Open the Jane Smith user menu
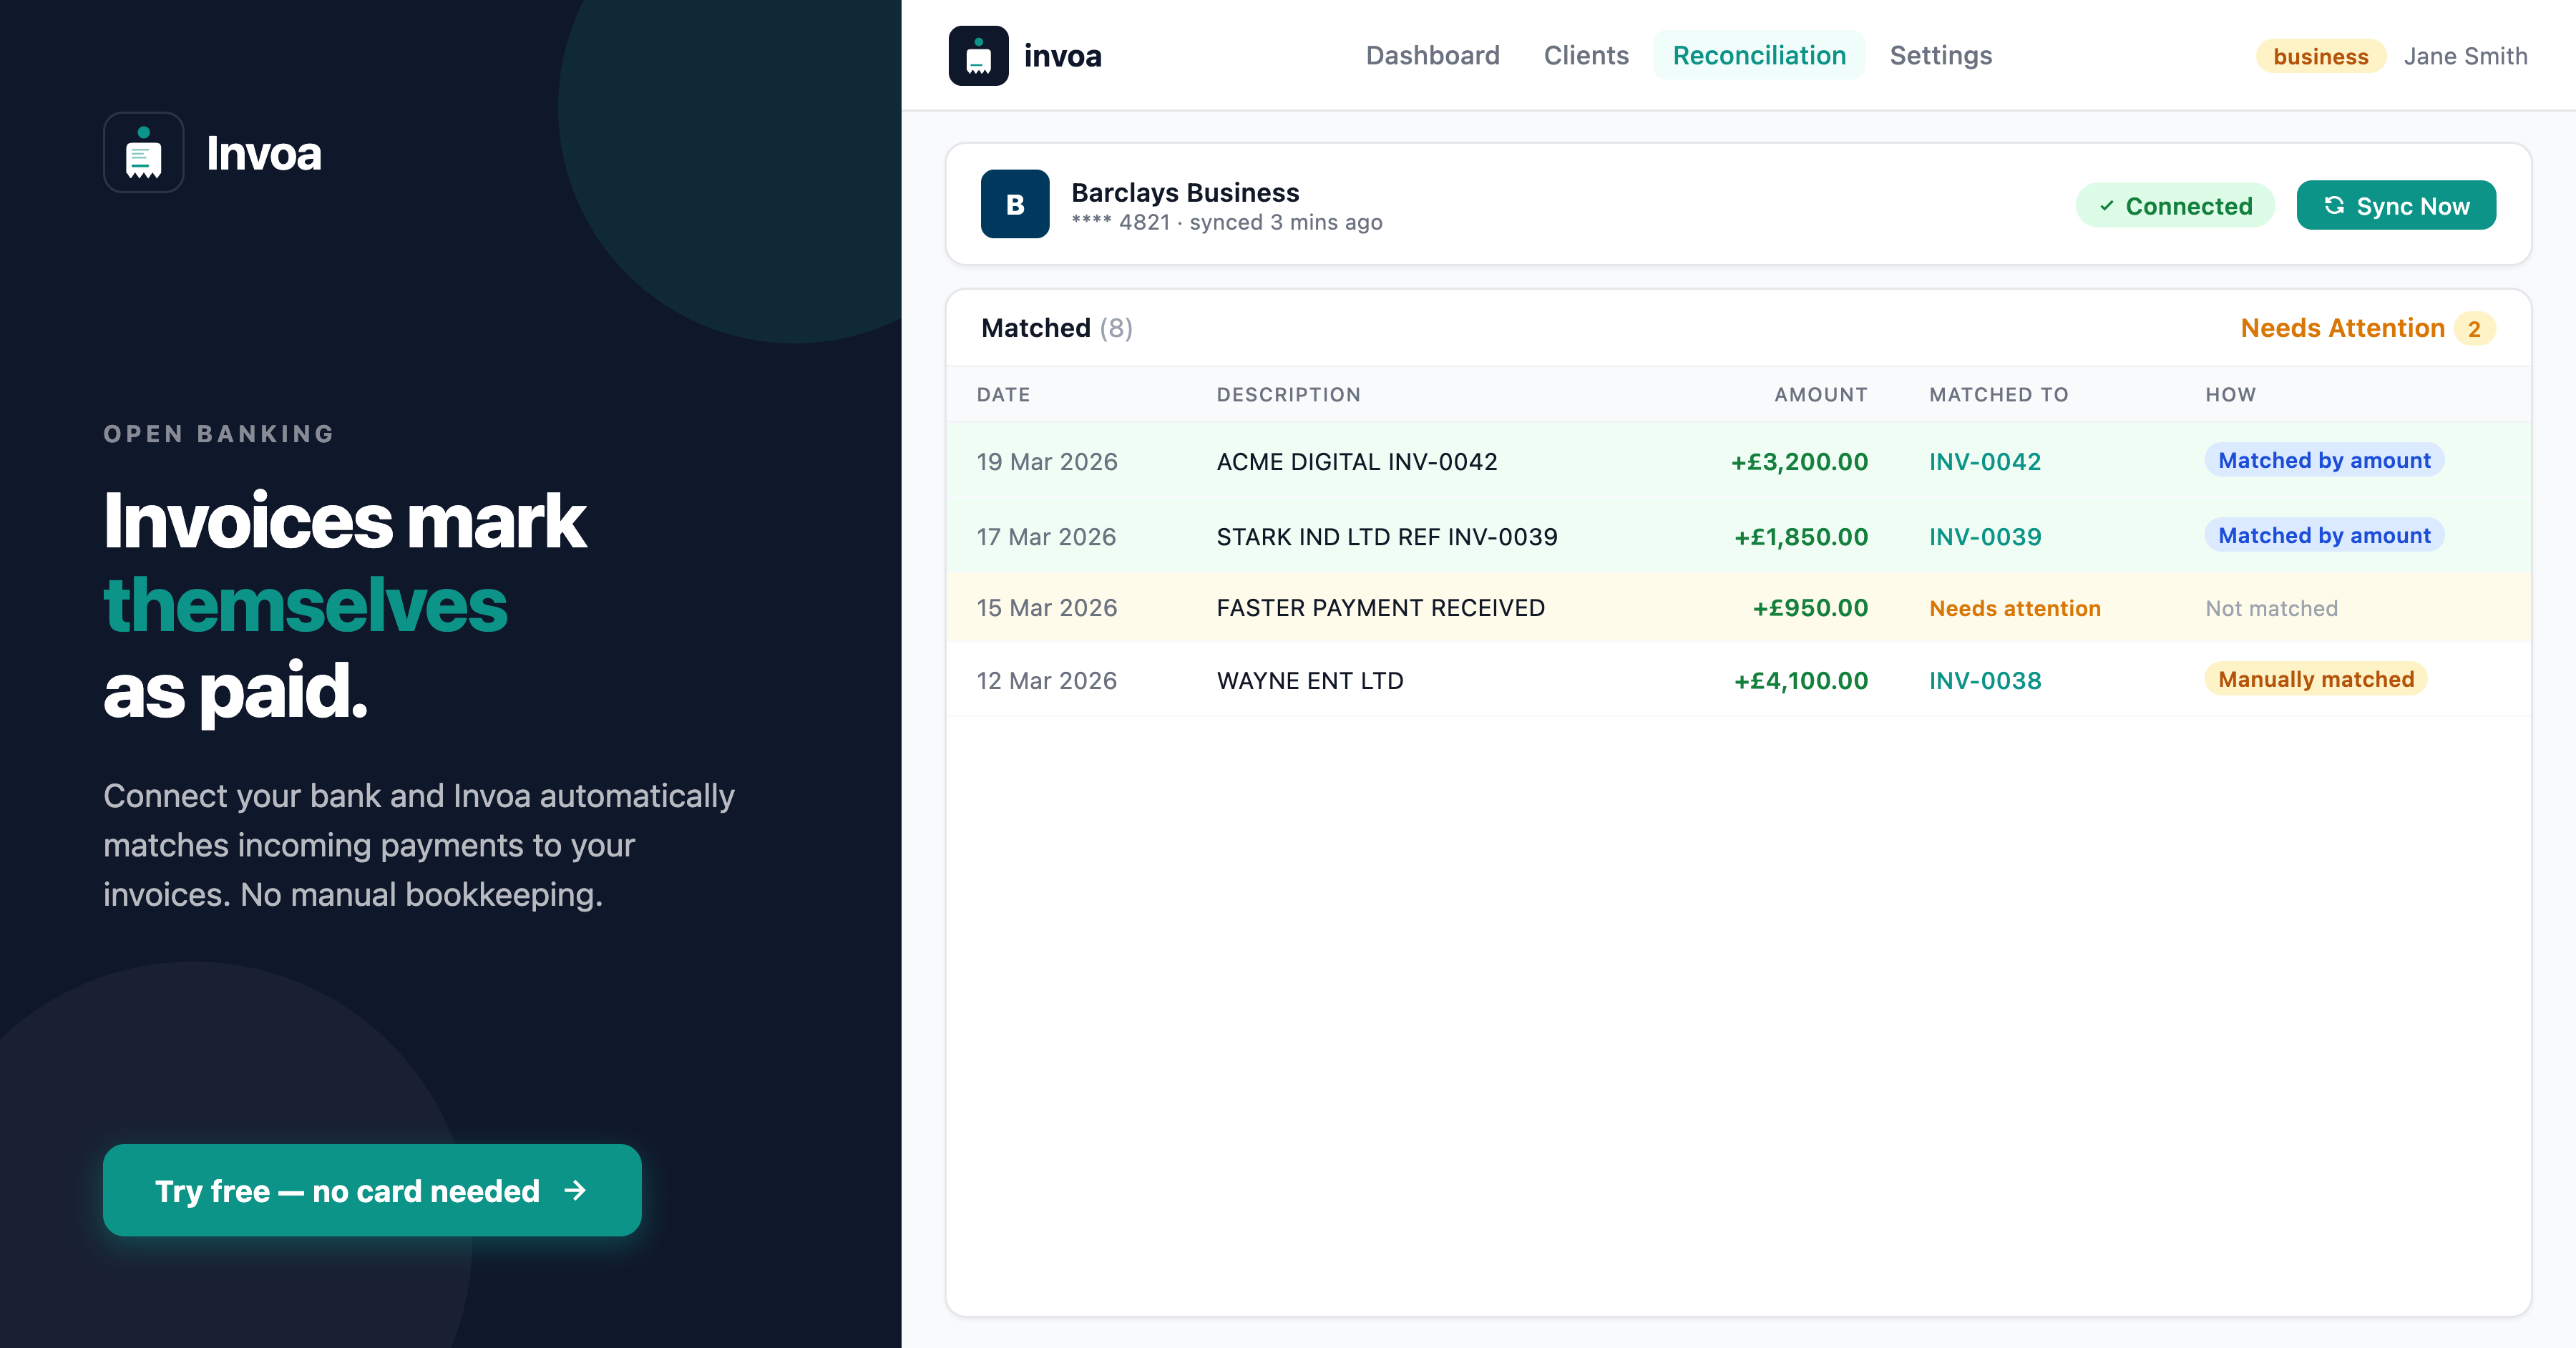Screen dimensions: 2576x1348 [2465, 57]
